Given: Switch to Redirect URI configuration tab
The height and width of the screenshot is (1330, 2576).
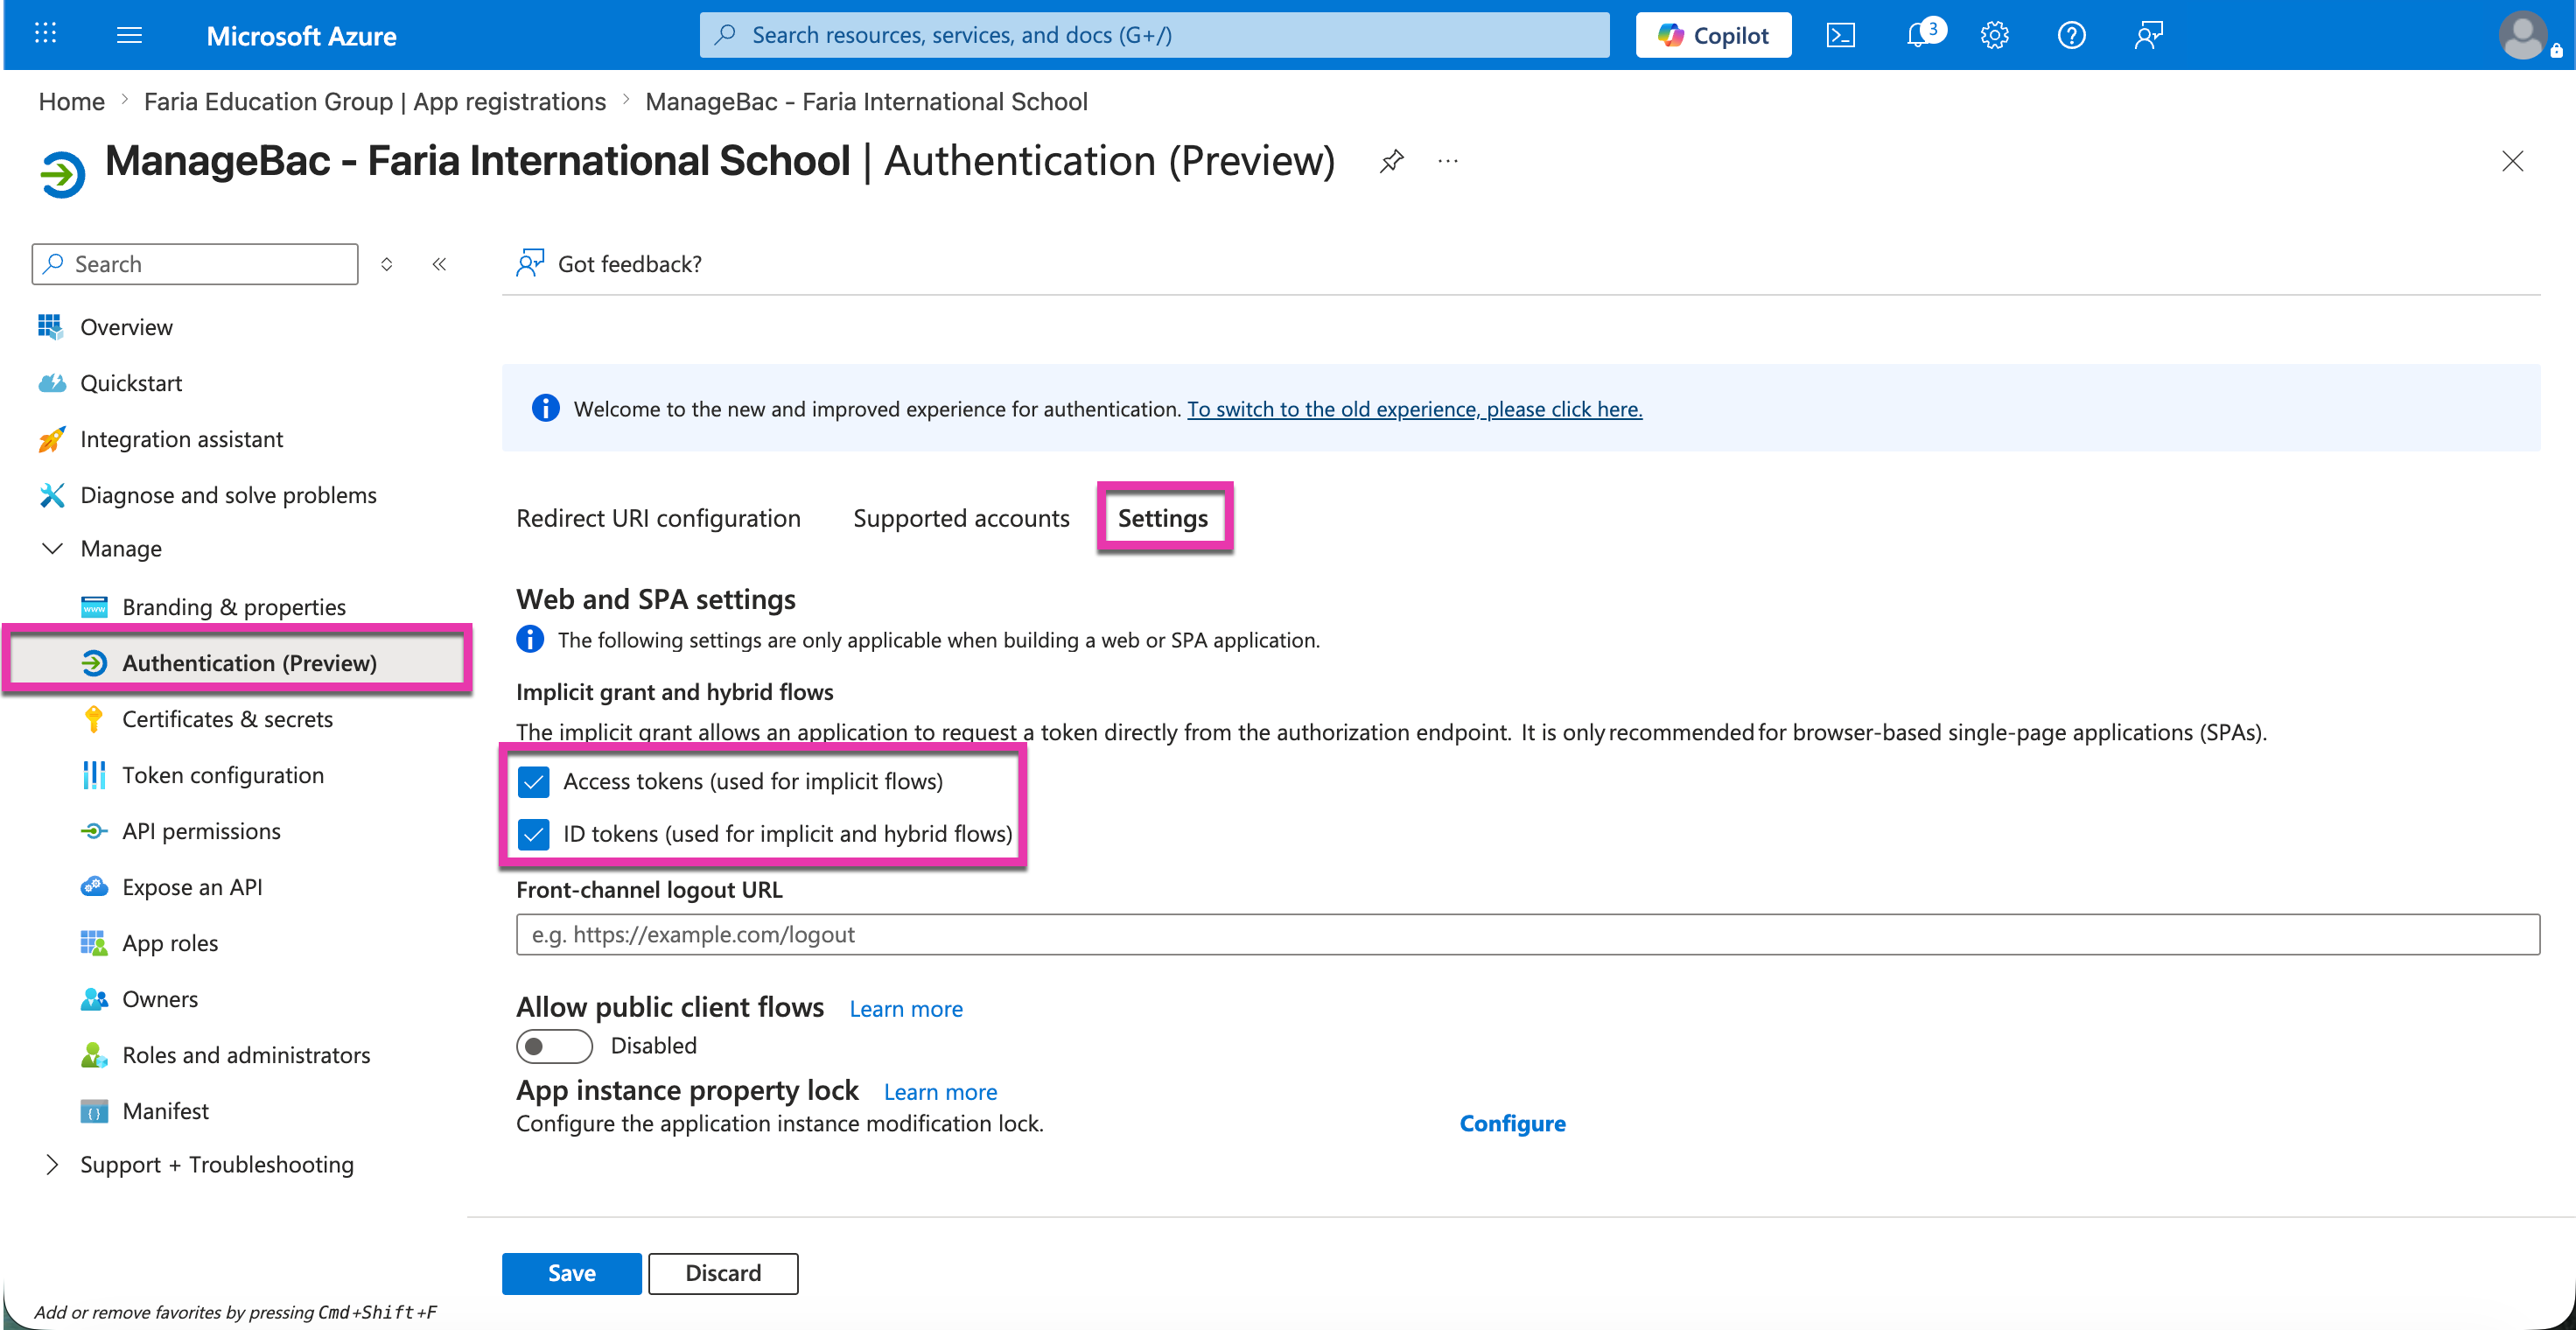Looking at the screenshot, I should [x=658, y=518].
